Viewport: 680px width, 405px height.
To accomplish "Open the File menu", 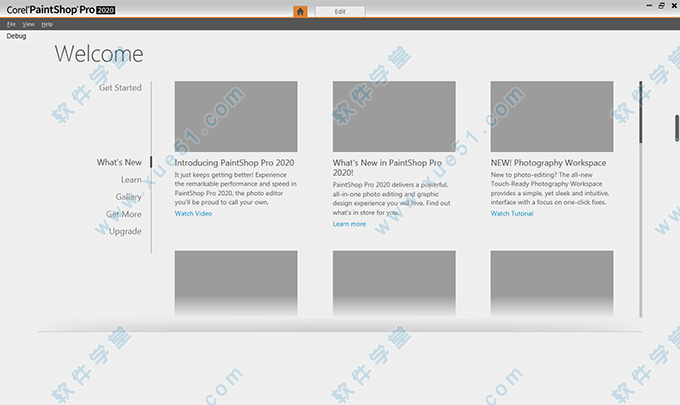I will coord(11,24).
